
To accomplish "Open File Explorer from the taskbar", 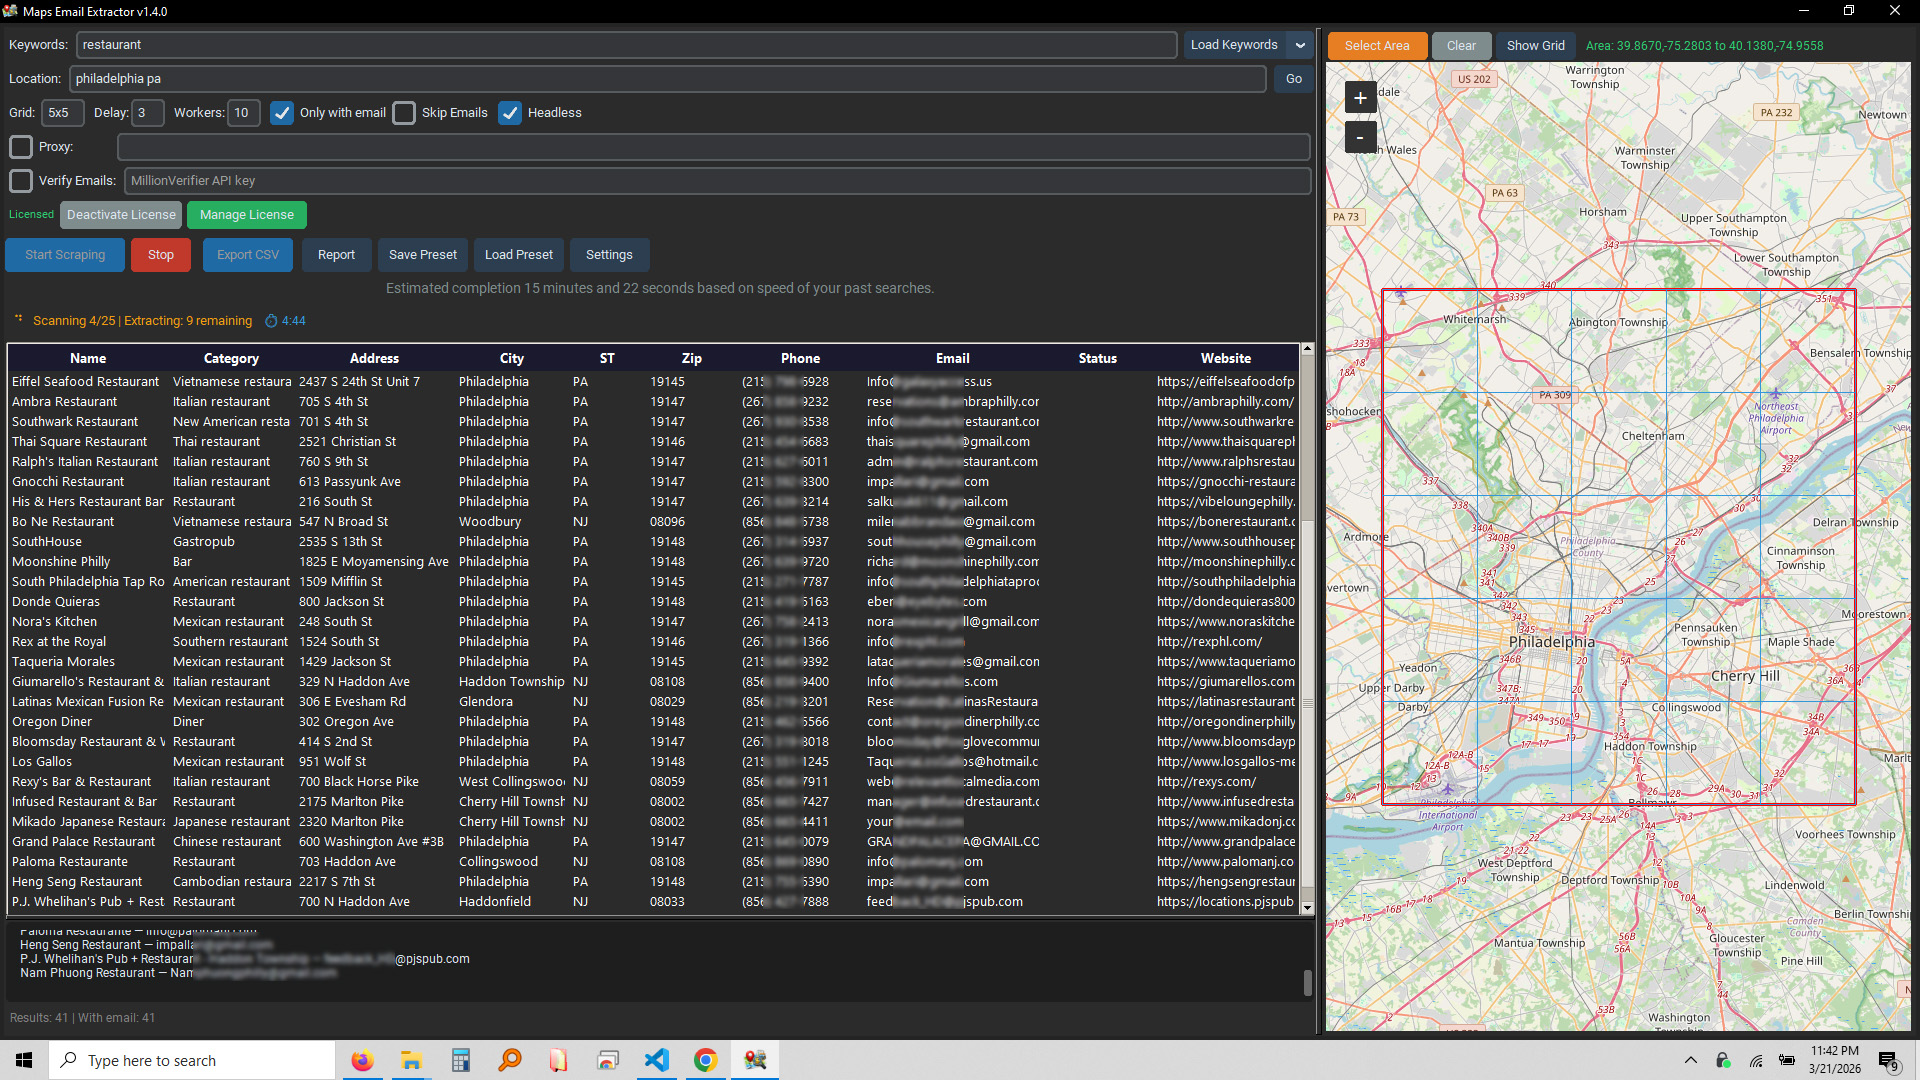I will [411, 1060].
